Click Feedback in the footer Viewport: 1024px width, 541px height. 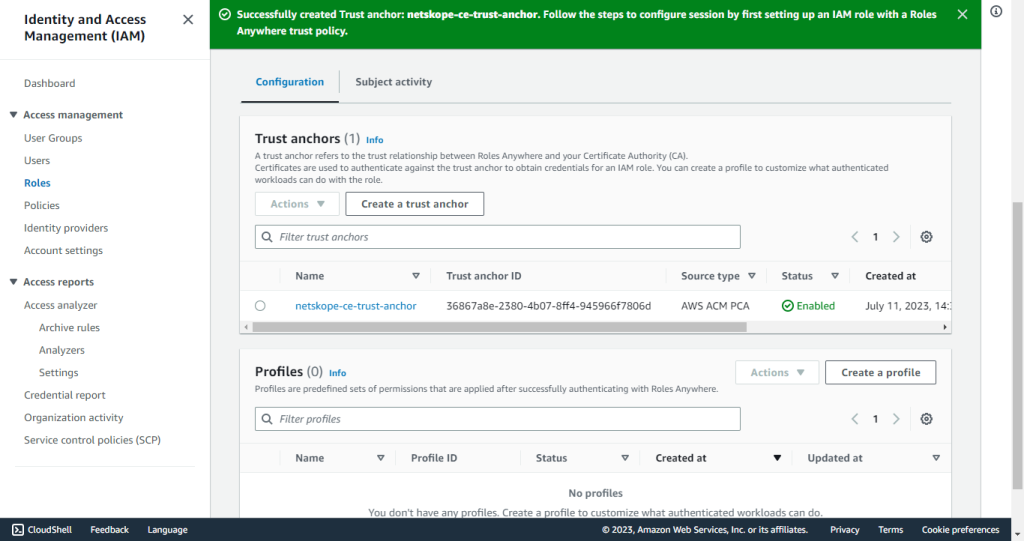(x=109, y=530)
